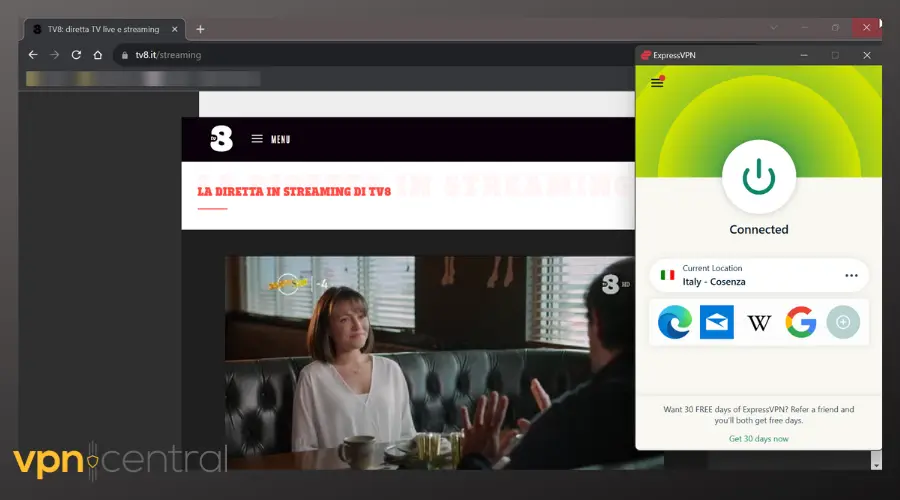Click the address bar showing tv8.it/streaming

(x=373, y=55)
